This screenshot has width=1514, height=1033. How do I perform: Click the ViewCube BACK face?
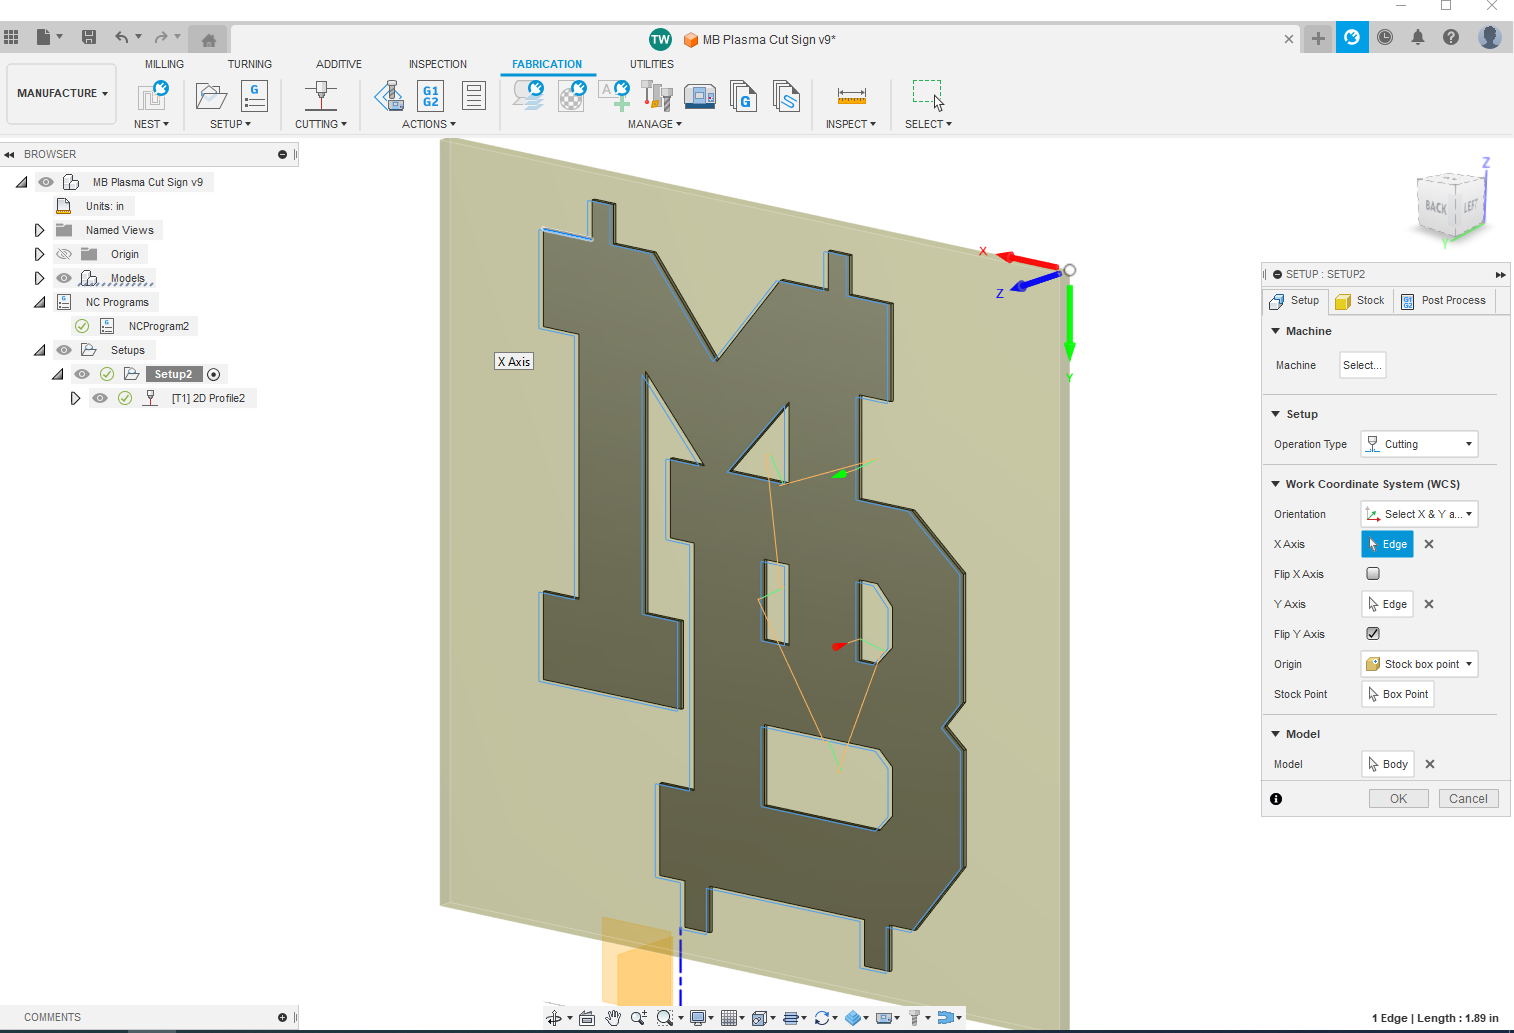(x=1436, y=207)
